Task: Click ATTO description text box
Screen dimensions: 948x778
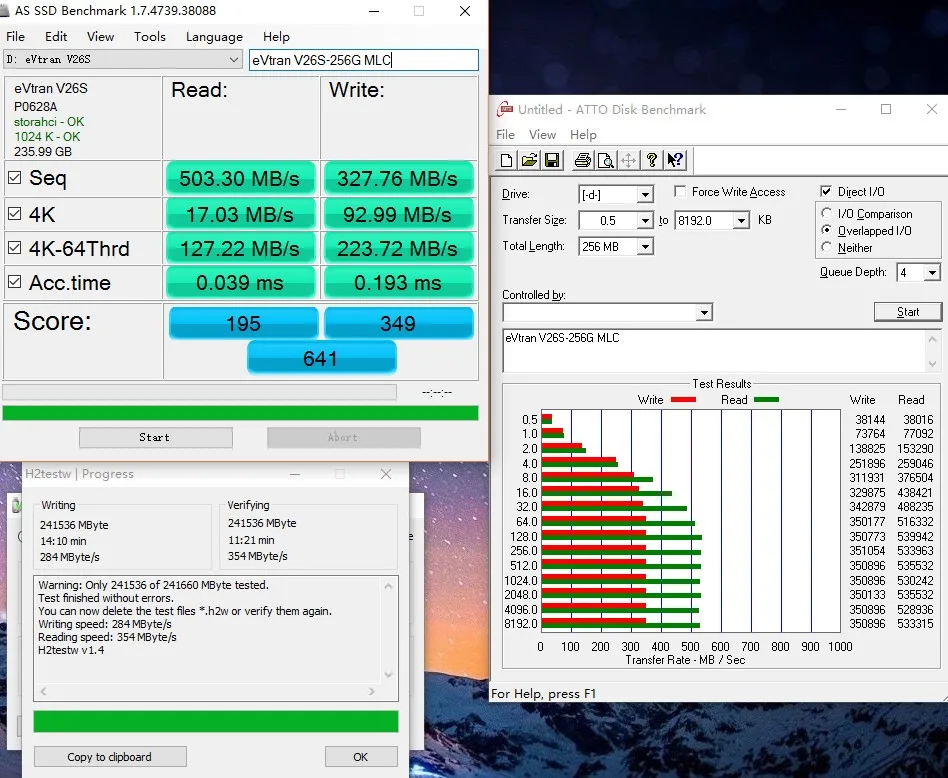Action: (x=716, y=351)
